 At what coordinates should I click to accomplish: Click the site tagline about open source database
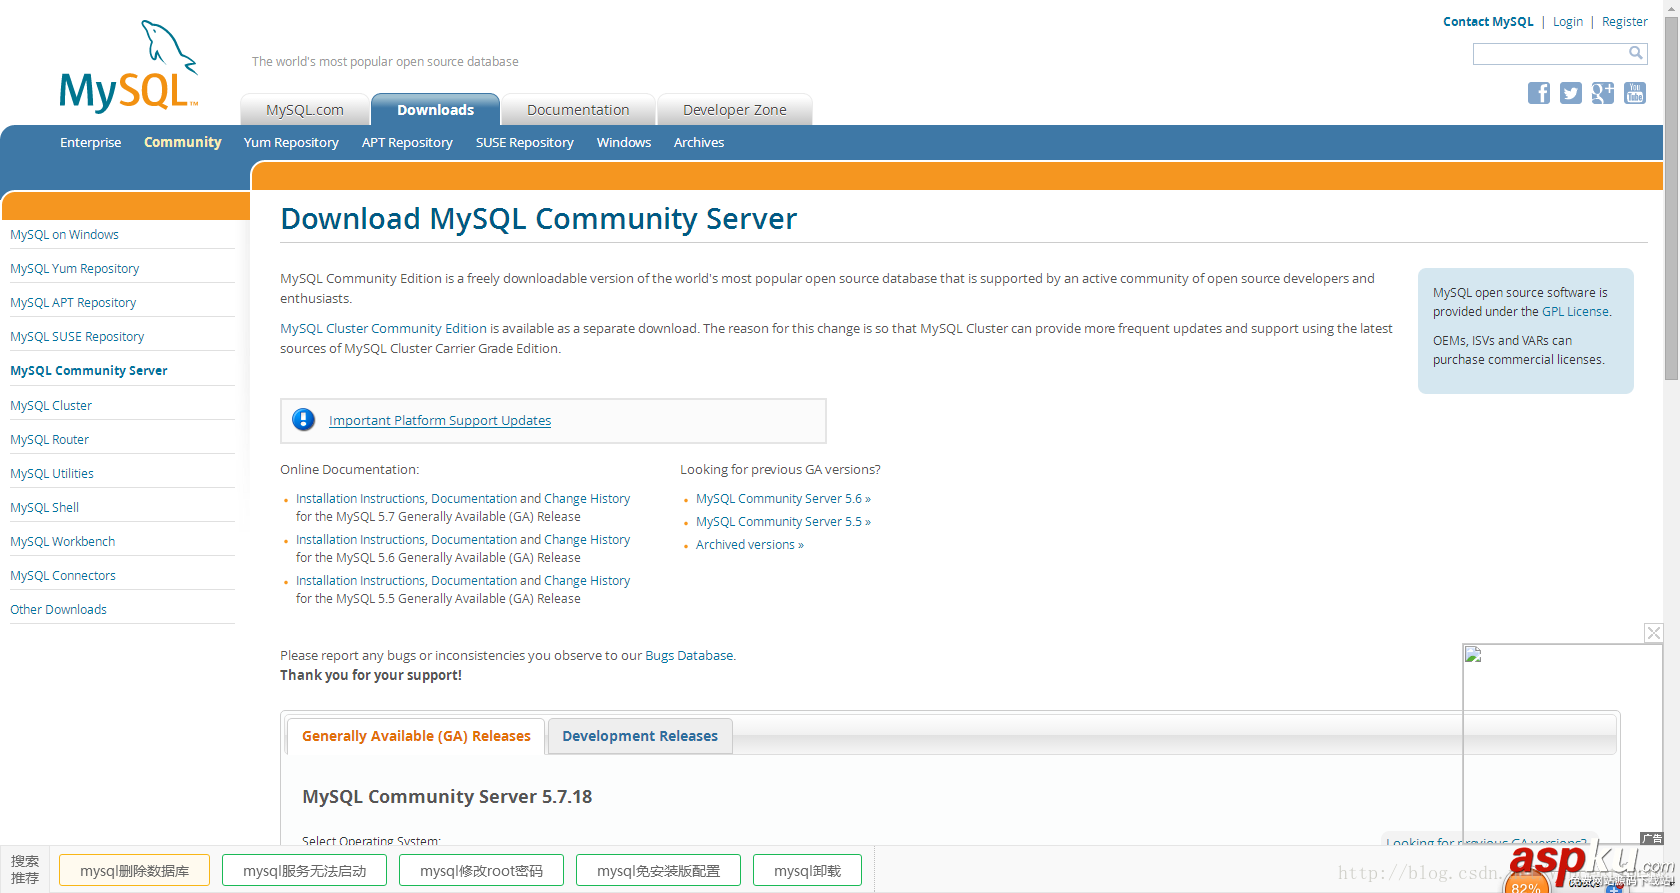(385, 62)
